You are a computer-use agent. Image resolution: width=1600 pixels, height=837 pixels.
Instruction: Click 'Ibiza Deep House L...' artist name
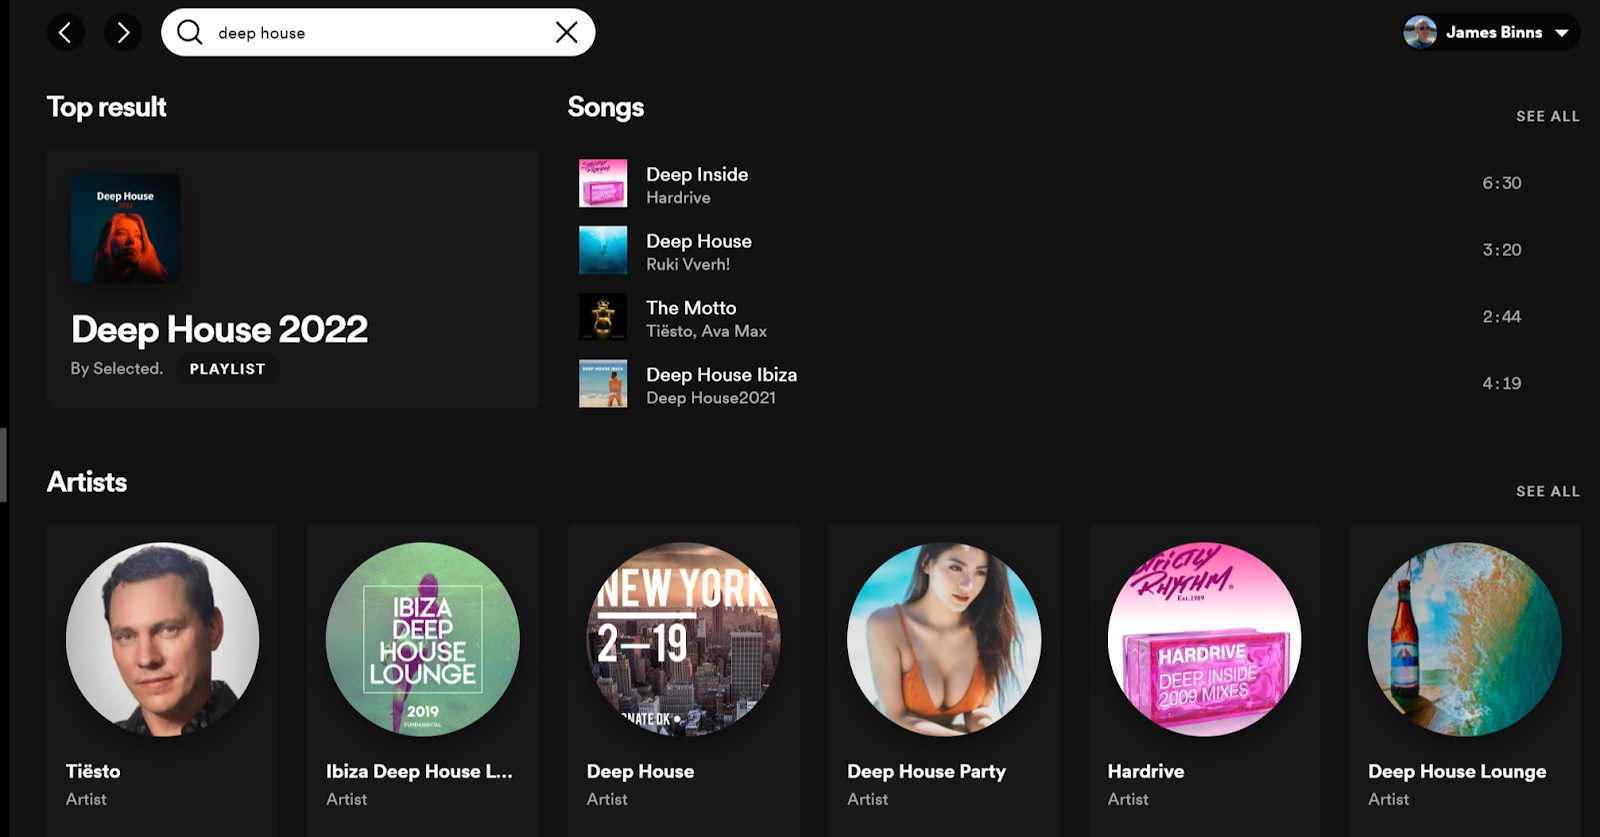tap(419, 771)
